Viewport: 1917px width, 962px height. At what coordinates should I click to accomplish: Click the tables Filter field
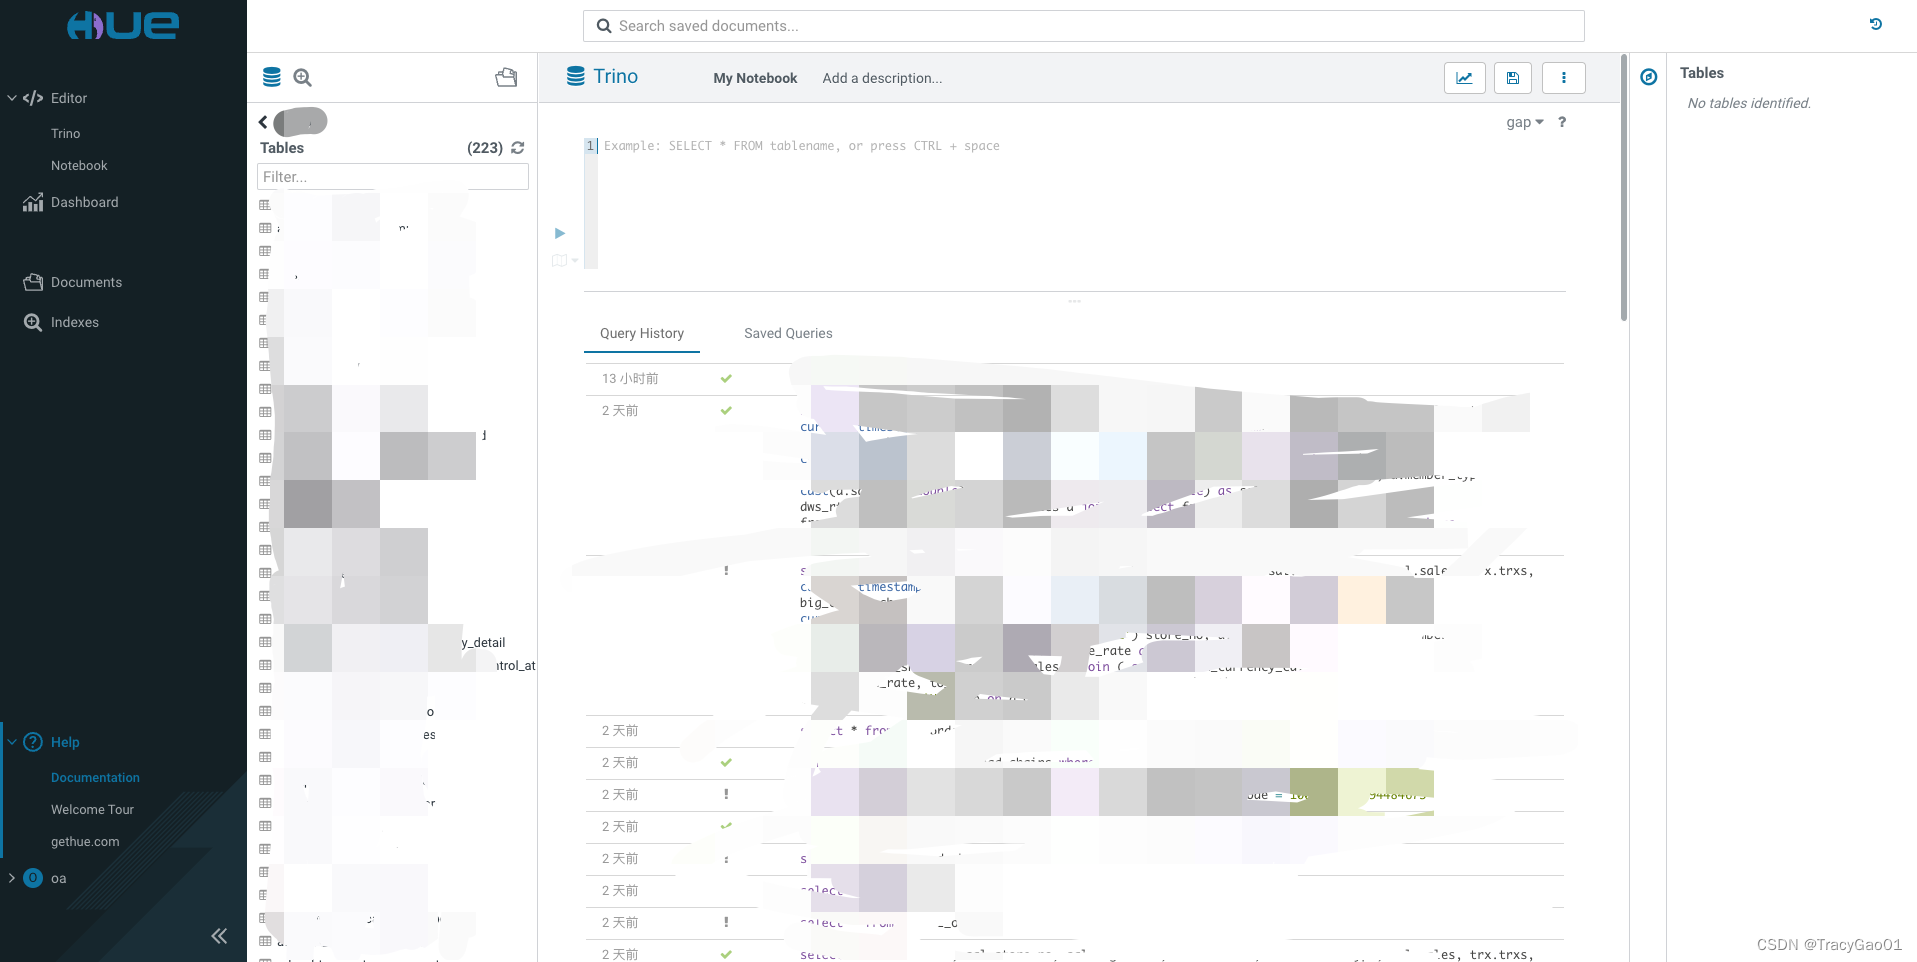(x=392, y=177)
